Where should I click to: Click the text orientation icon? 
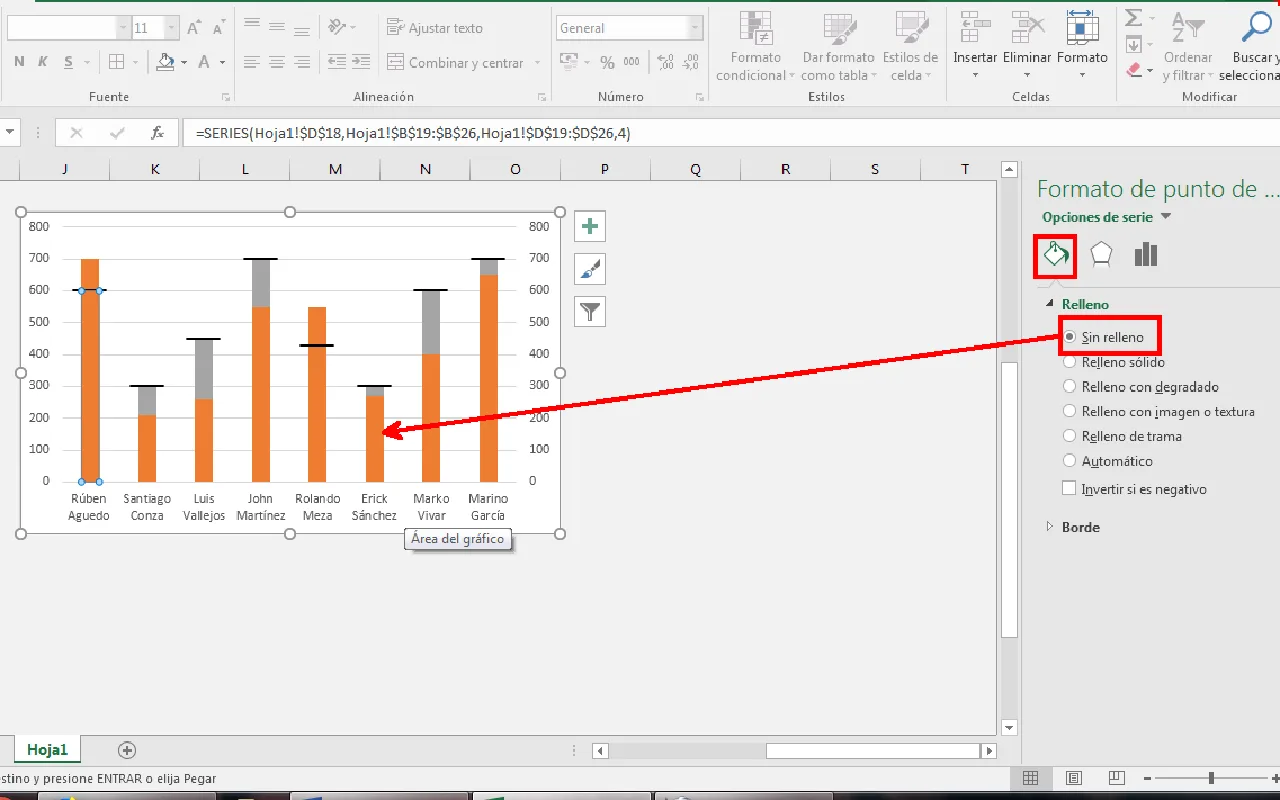click(337, 27)
